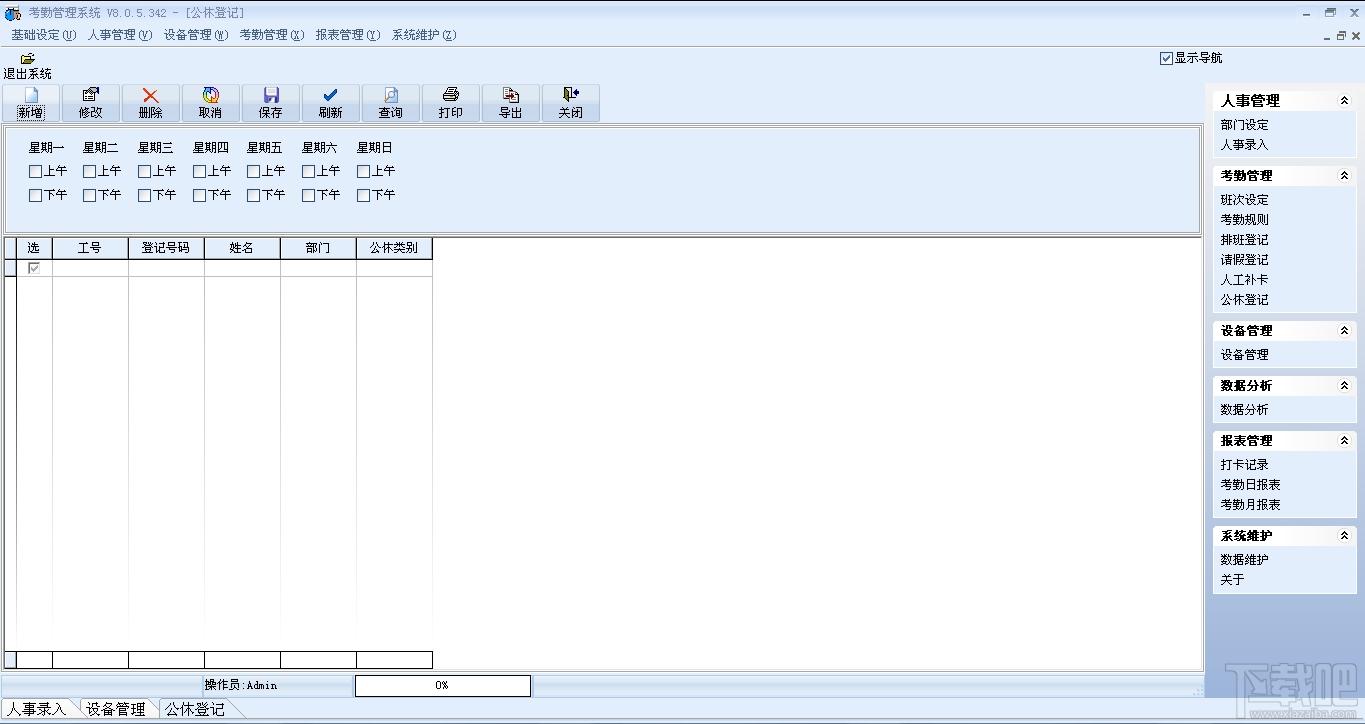Check 星期一 下午 checkbox
The width and height of the screenshot is (1365, 724).
pyautogui.click(x=36, y=195)
